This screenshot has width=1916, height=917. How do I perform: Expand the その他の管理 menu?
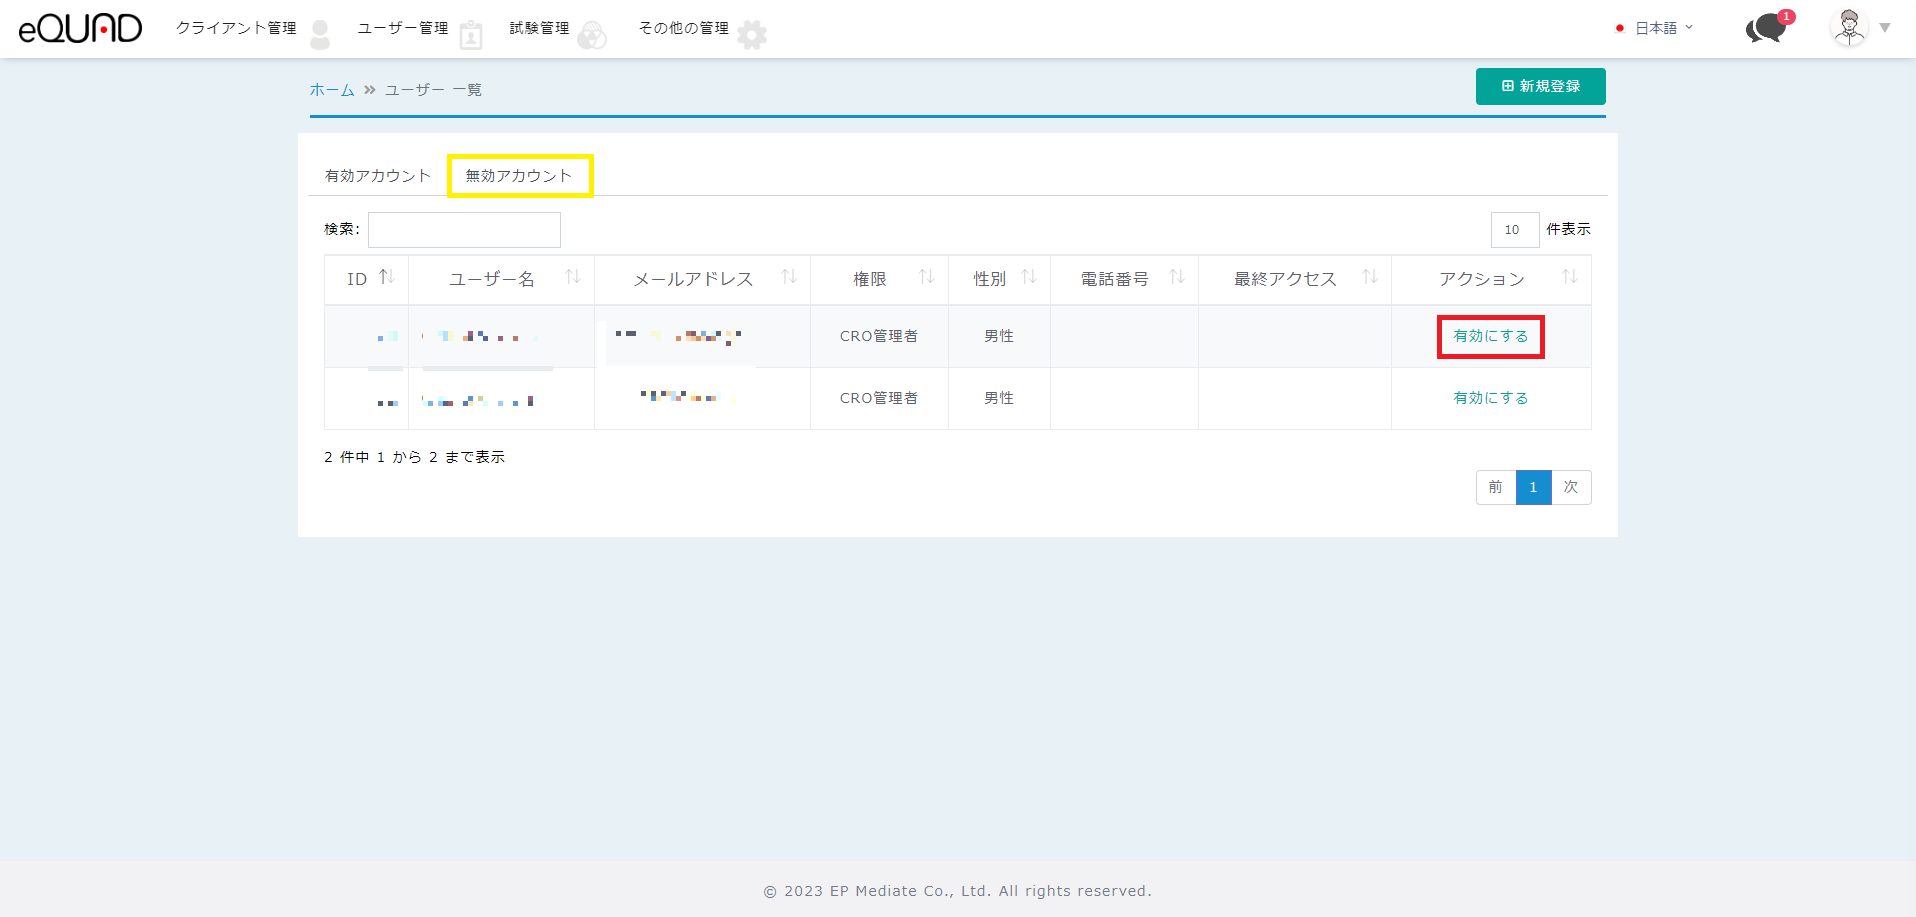pyautogui.click(x=684, y=28)
